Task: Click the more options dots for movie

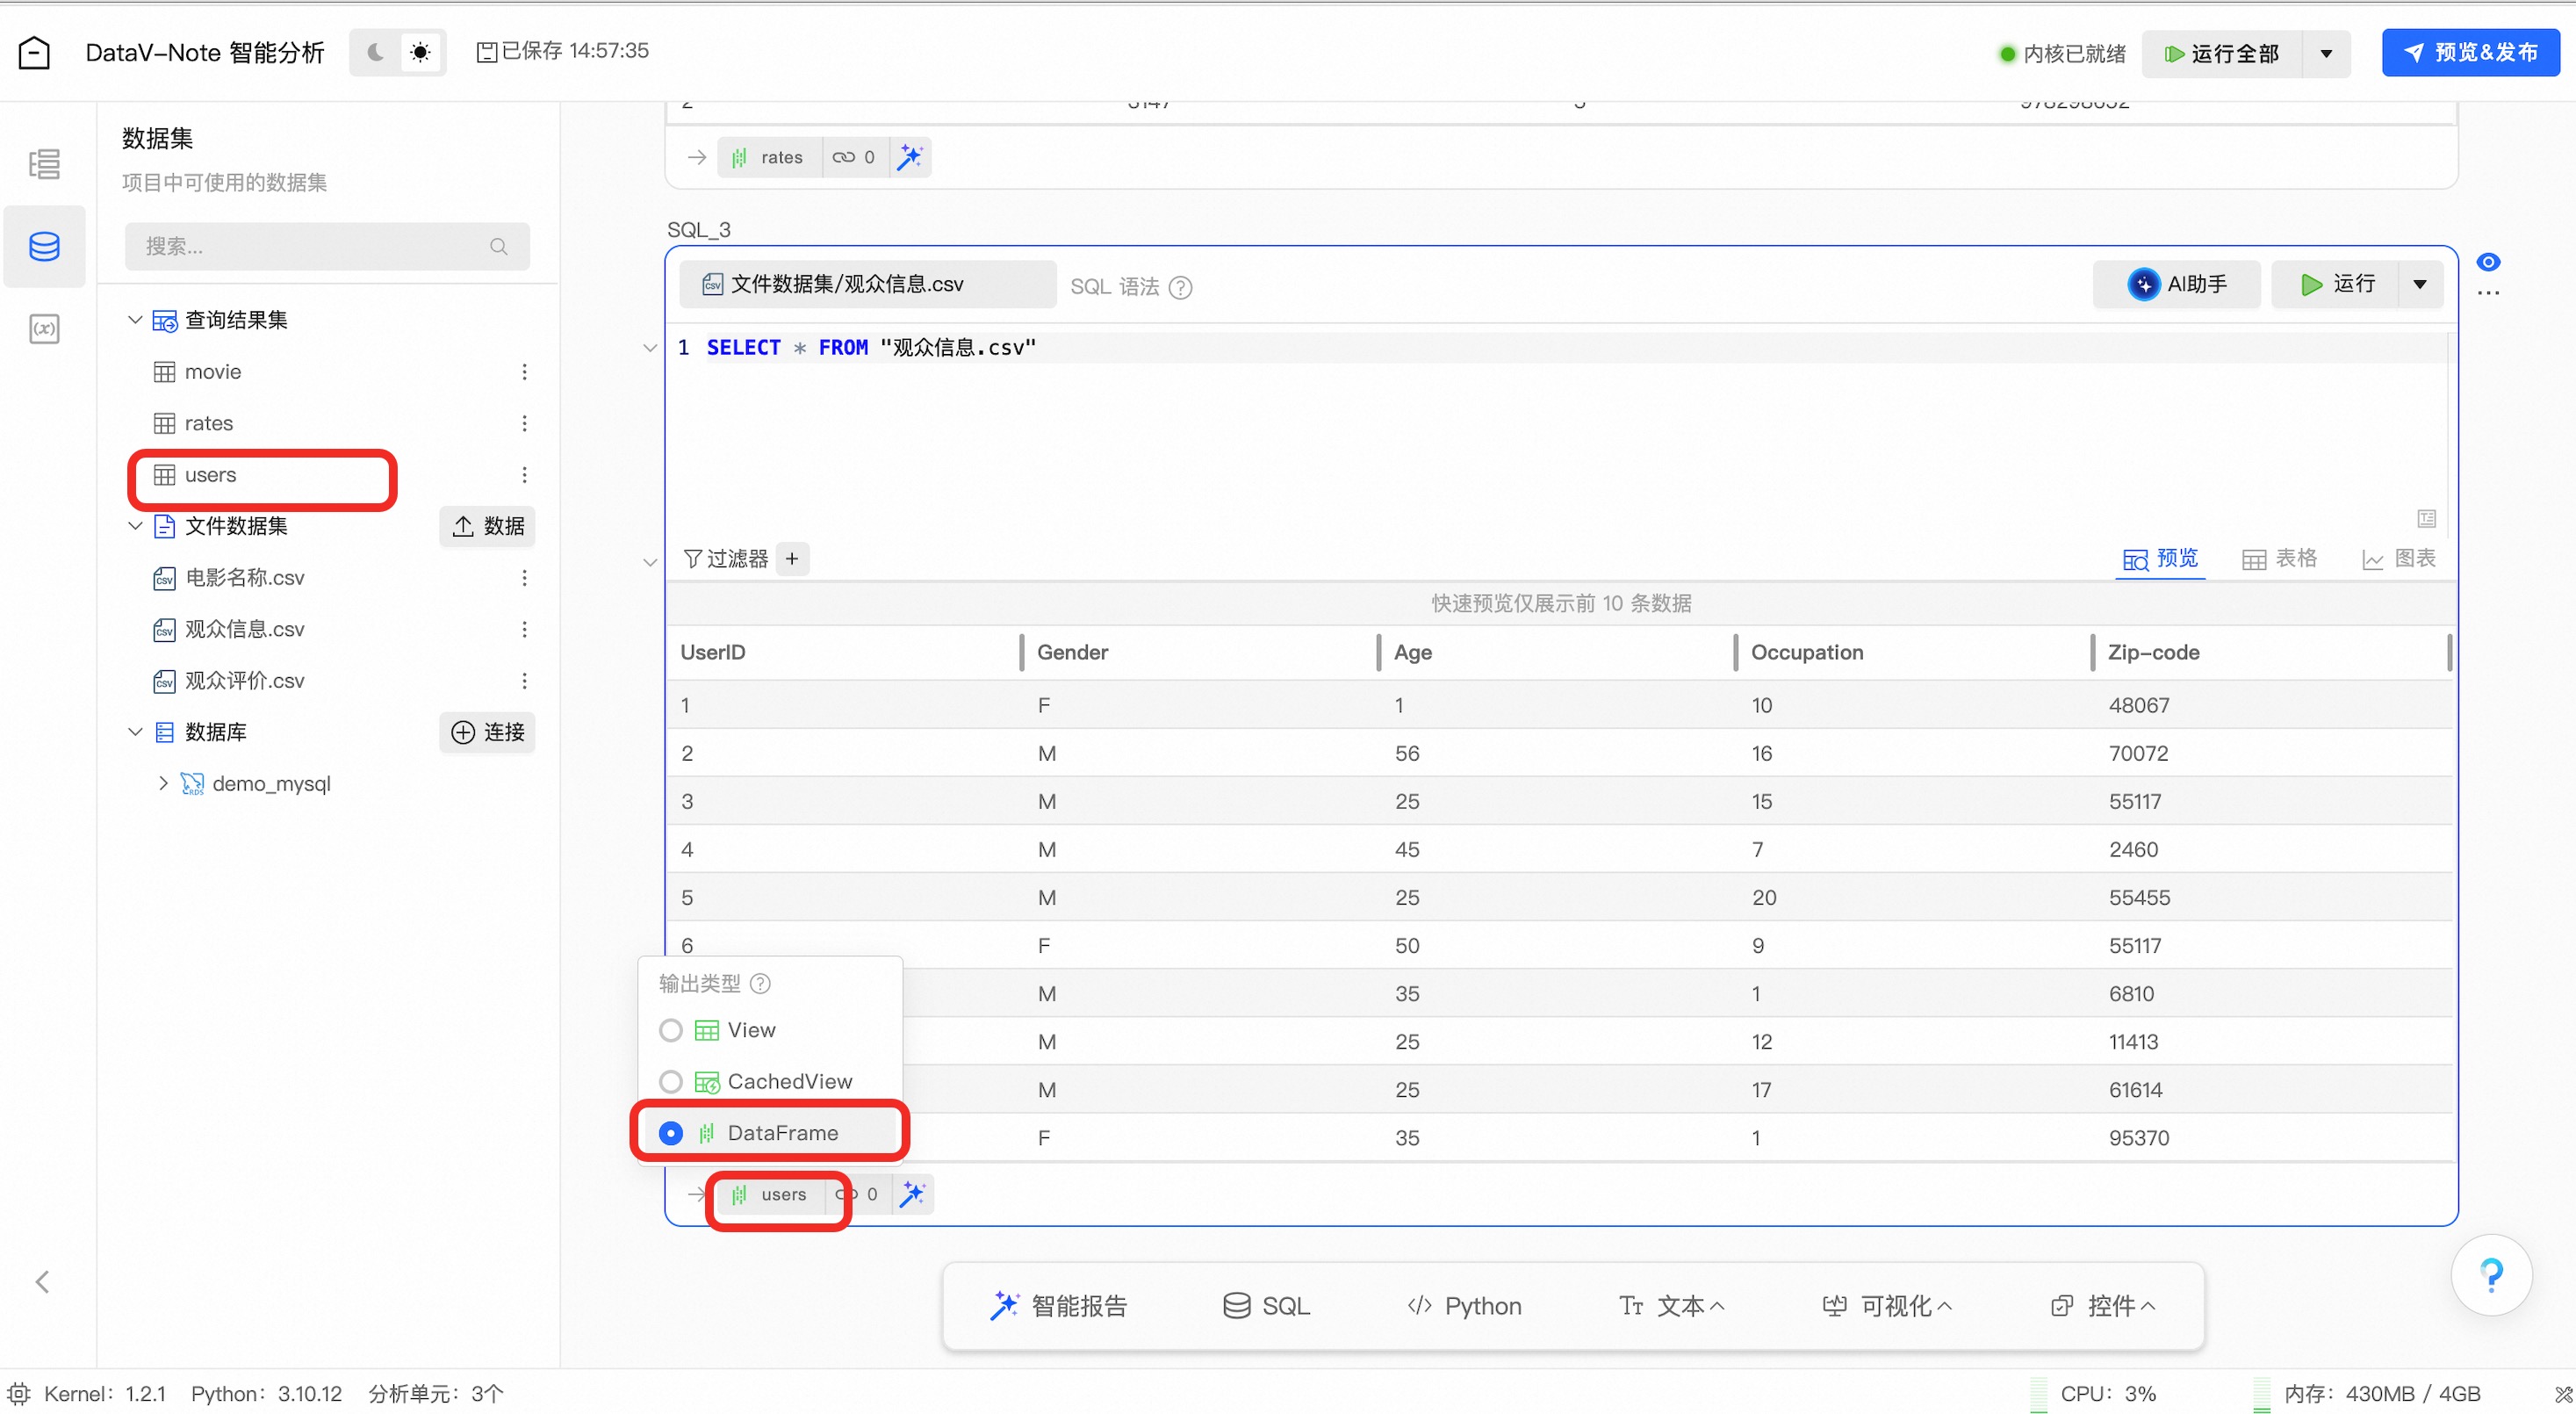Action: click(524, 372)
